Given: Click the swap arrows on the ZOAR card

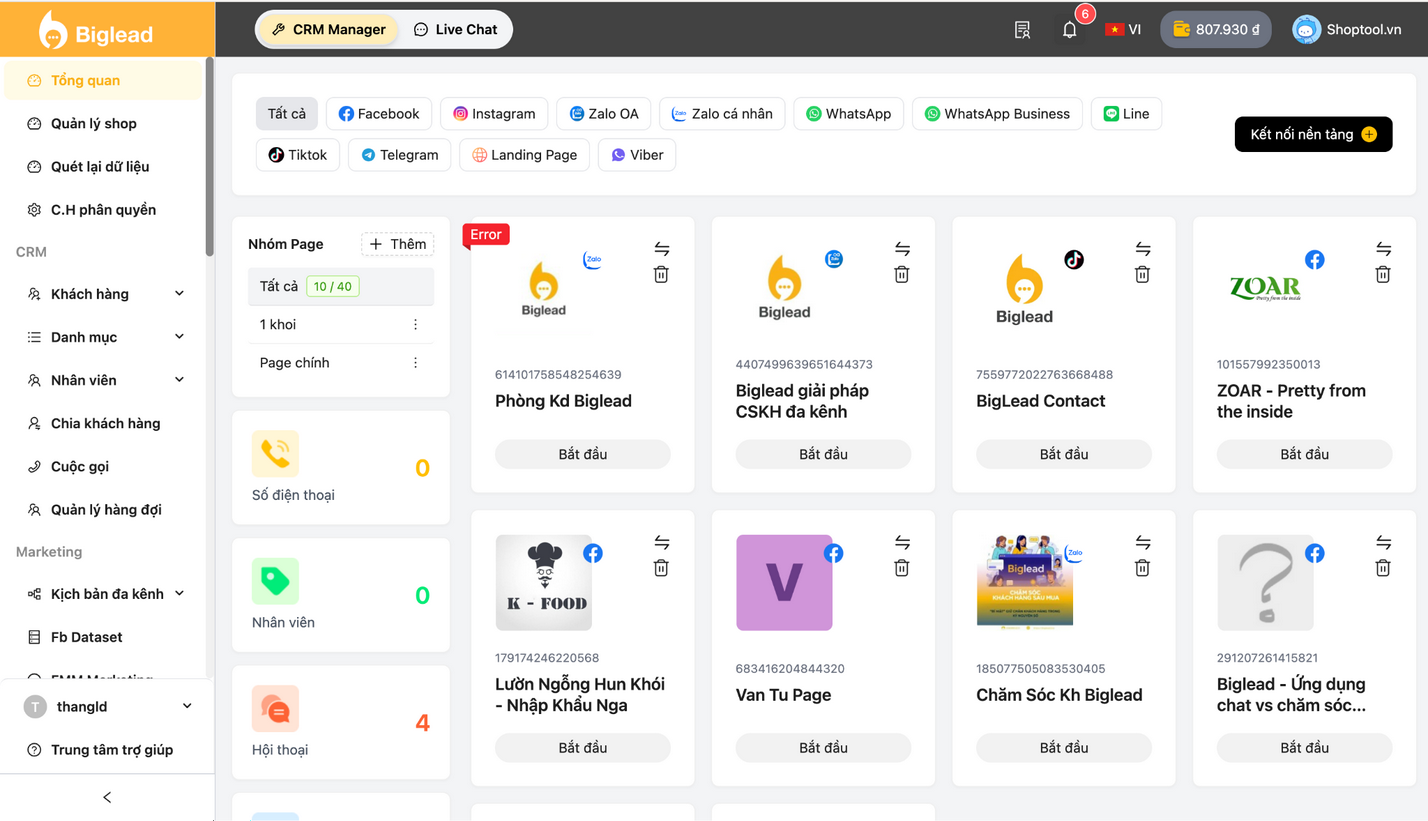Looking at the screenshot, I should point(1383,249).
